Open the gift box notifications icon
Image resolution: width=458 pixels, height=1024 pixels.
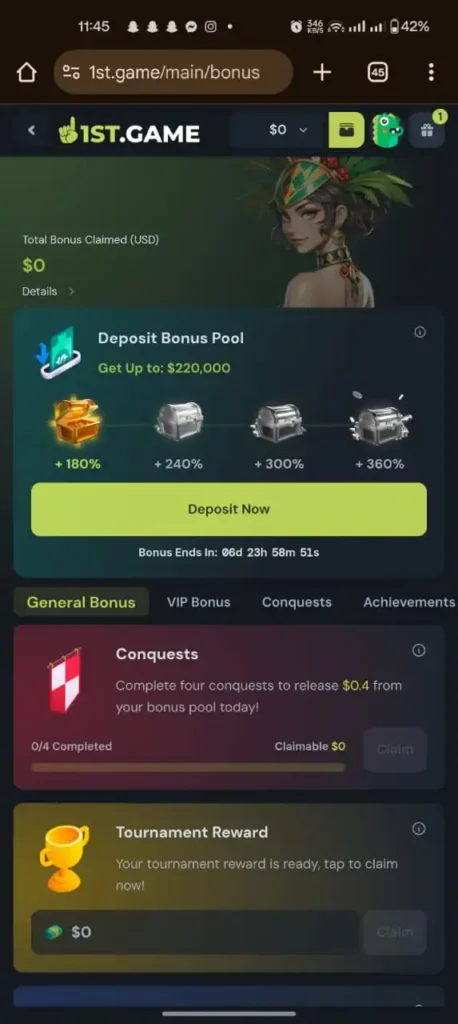(427, 130)
